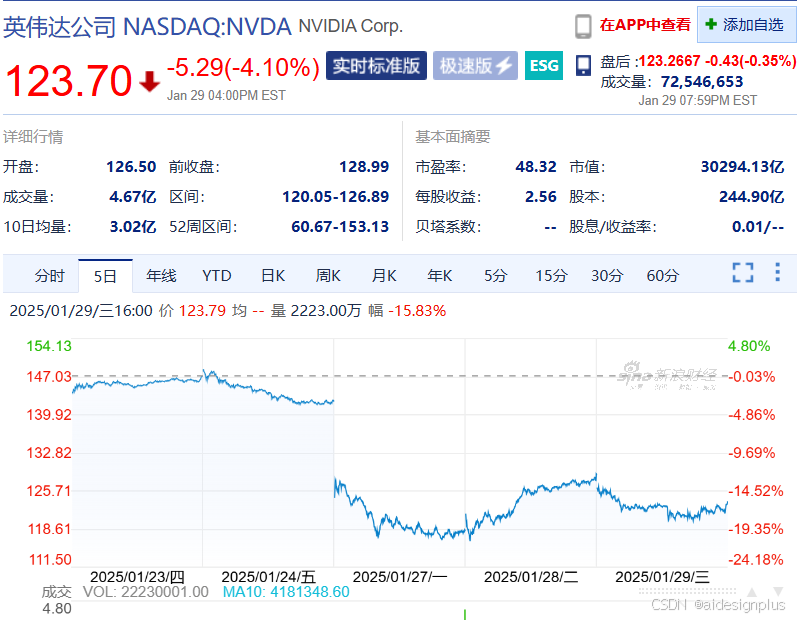The width and height of the screenshot is (805, 620).
Task: Switch to the 日K chart tab
Action: pos(273,276)
